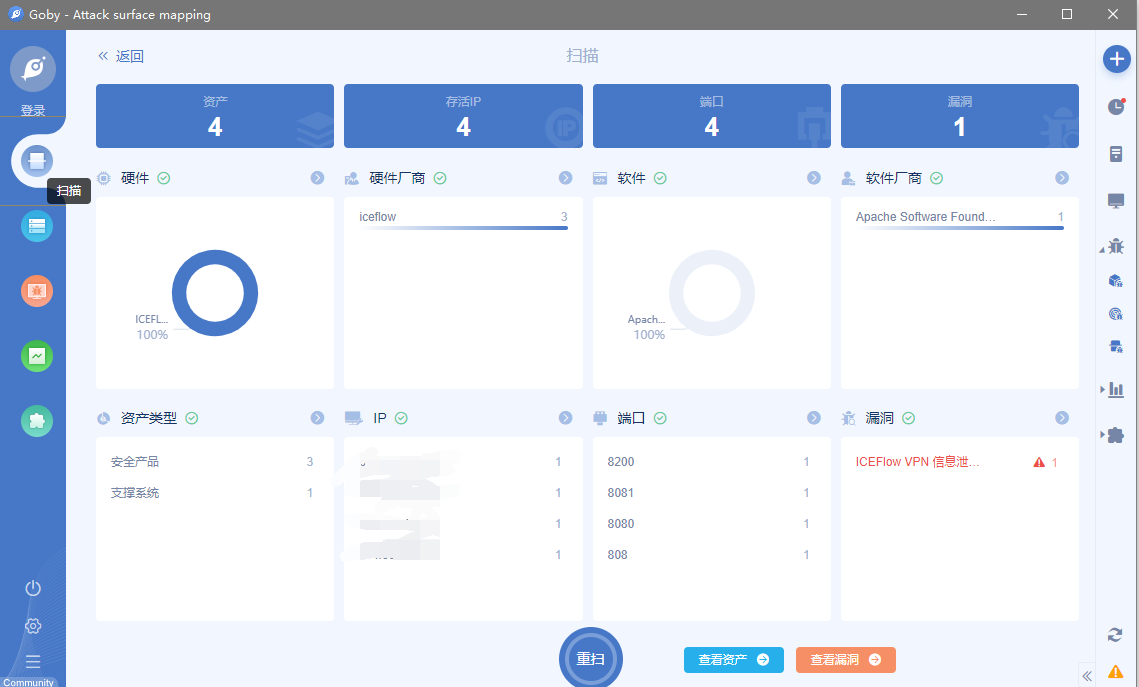The image size is (1139, 687).
Task: Click the power icon in the sidebar
Action: 33,588
